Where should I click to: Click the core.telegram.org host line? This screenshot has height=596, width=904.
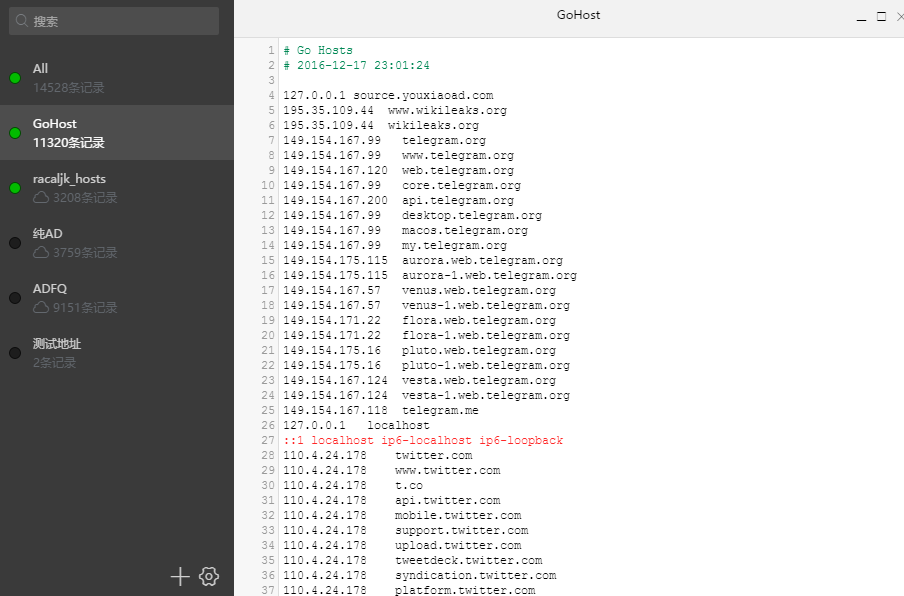click(402, 185)
